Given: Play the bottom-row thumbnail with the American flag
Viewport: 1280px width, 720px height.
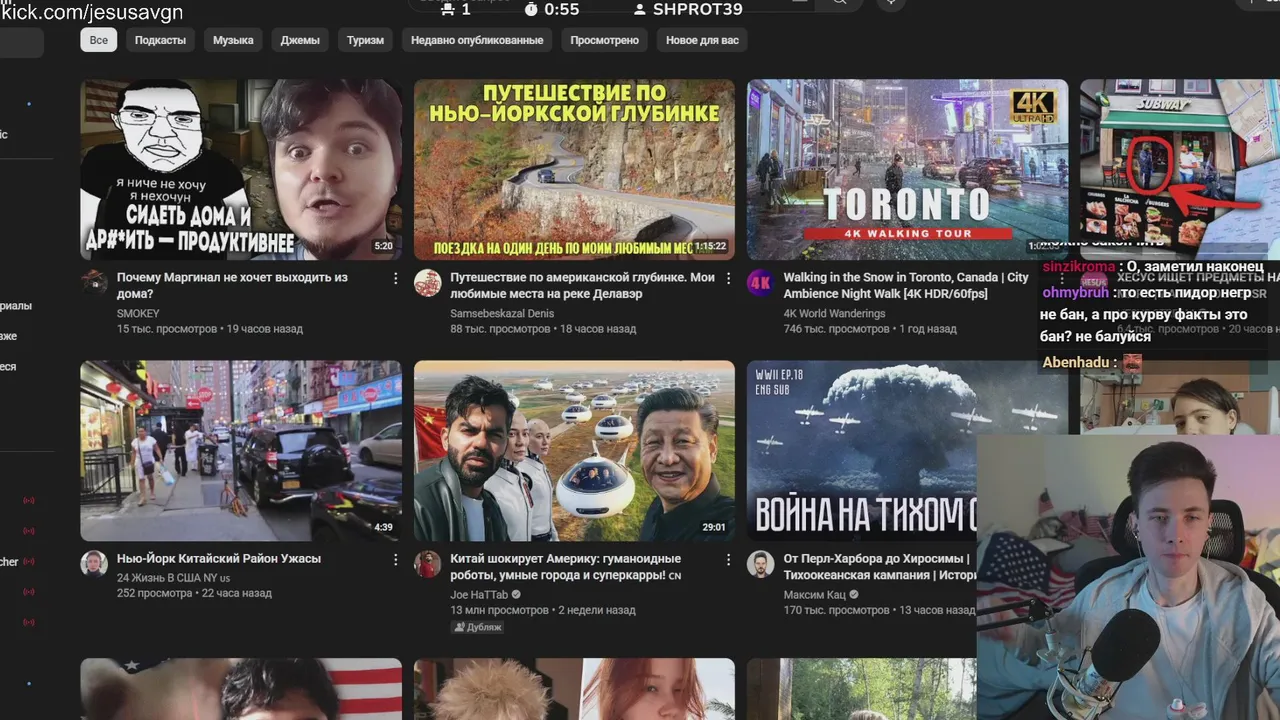Looking at the screenshot, I should pos(241,689).
